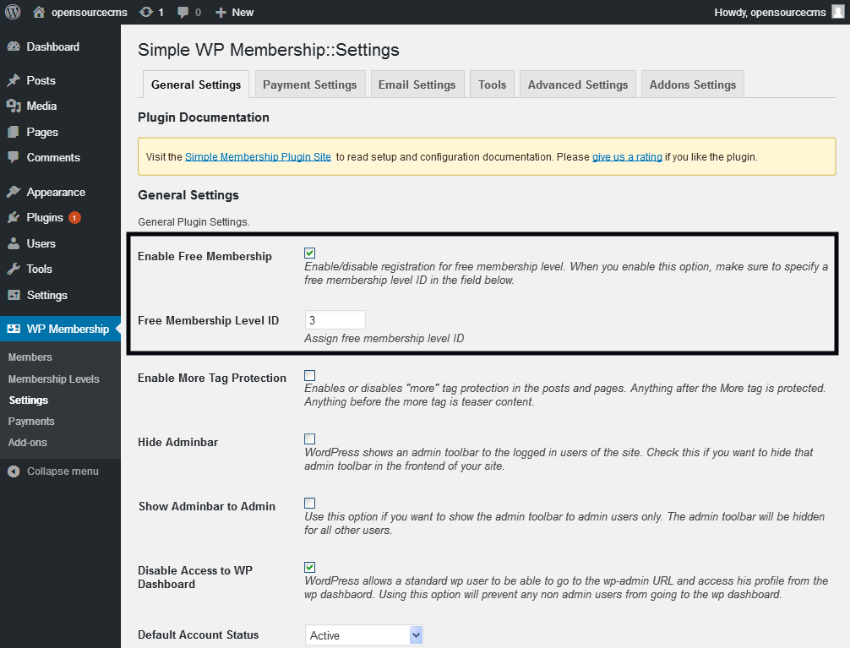Click the user avatar in top bar
850x648 pixels.
838,12
